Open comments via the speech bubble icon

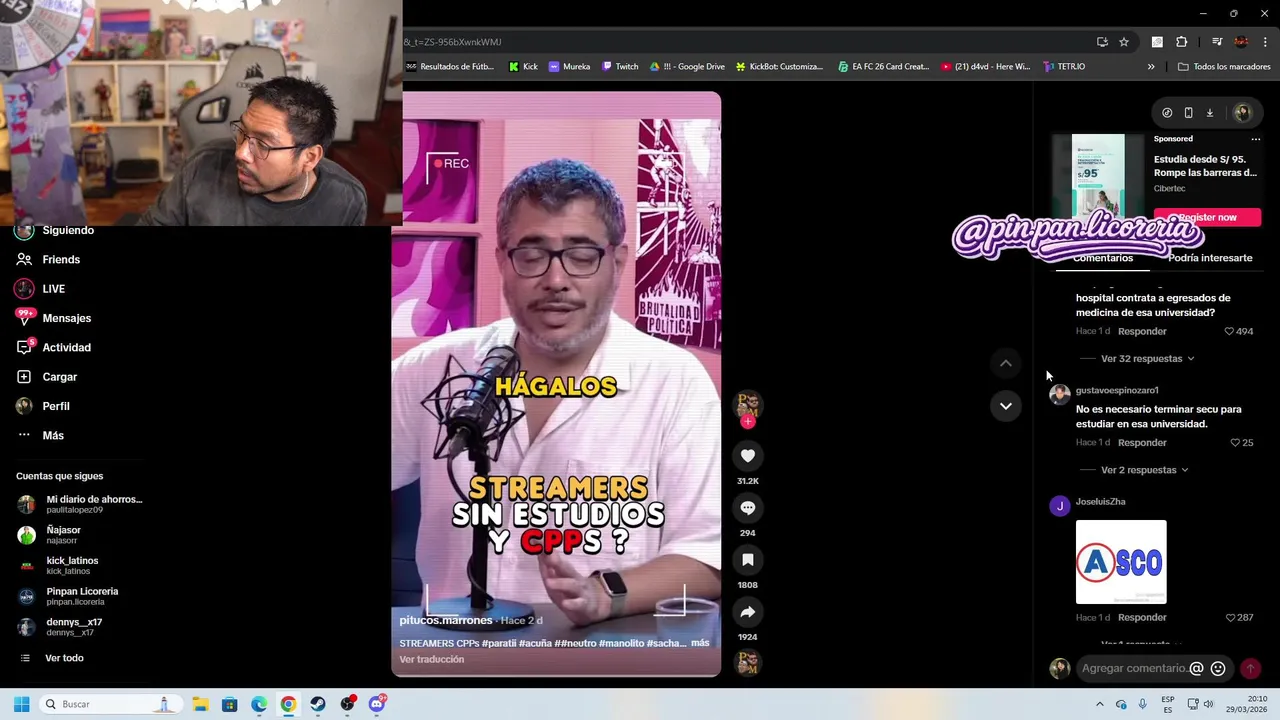747,508
